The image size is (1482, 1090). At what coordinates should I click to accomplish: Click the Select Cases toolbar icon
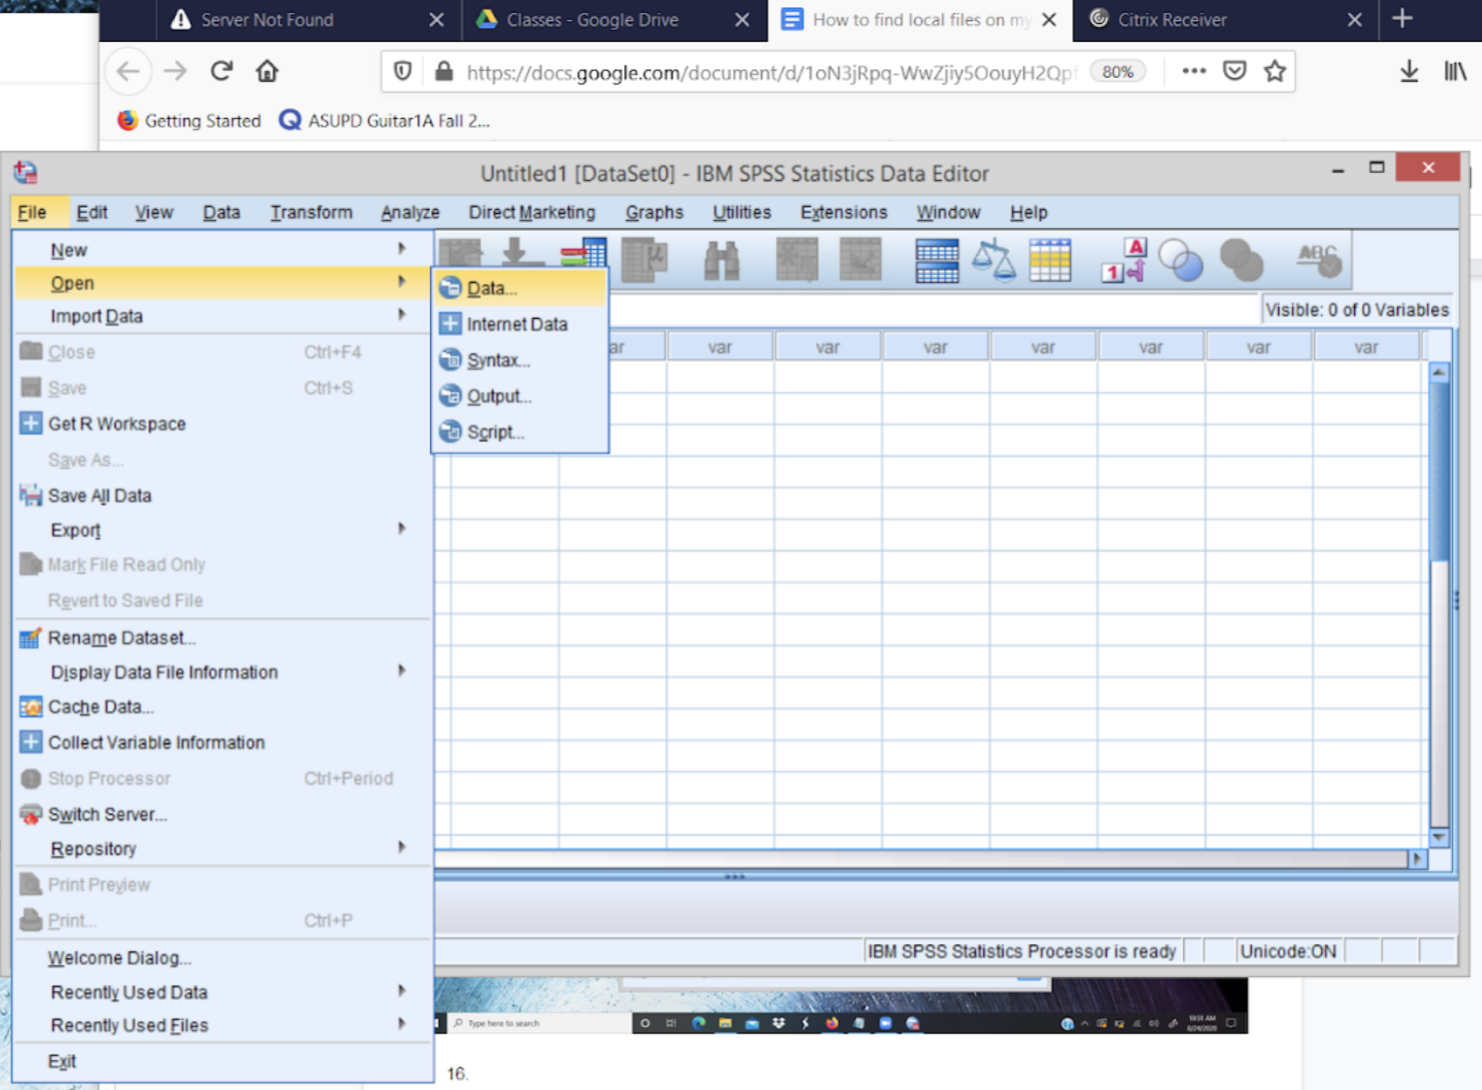coord(1050,260)
